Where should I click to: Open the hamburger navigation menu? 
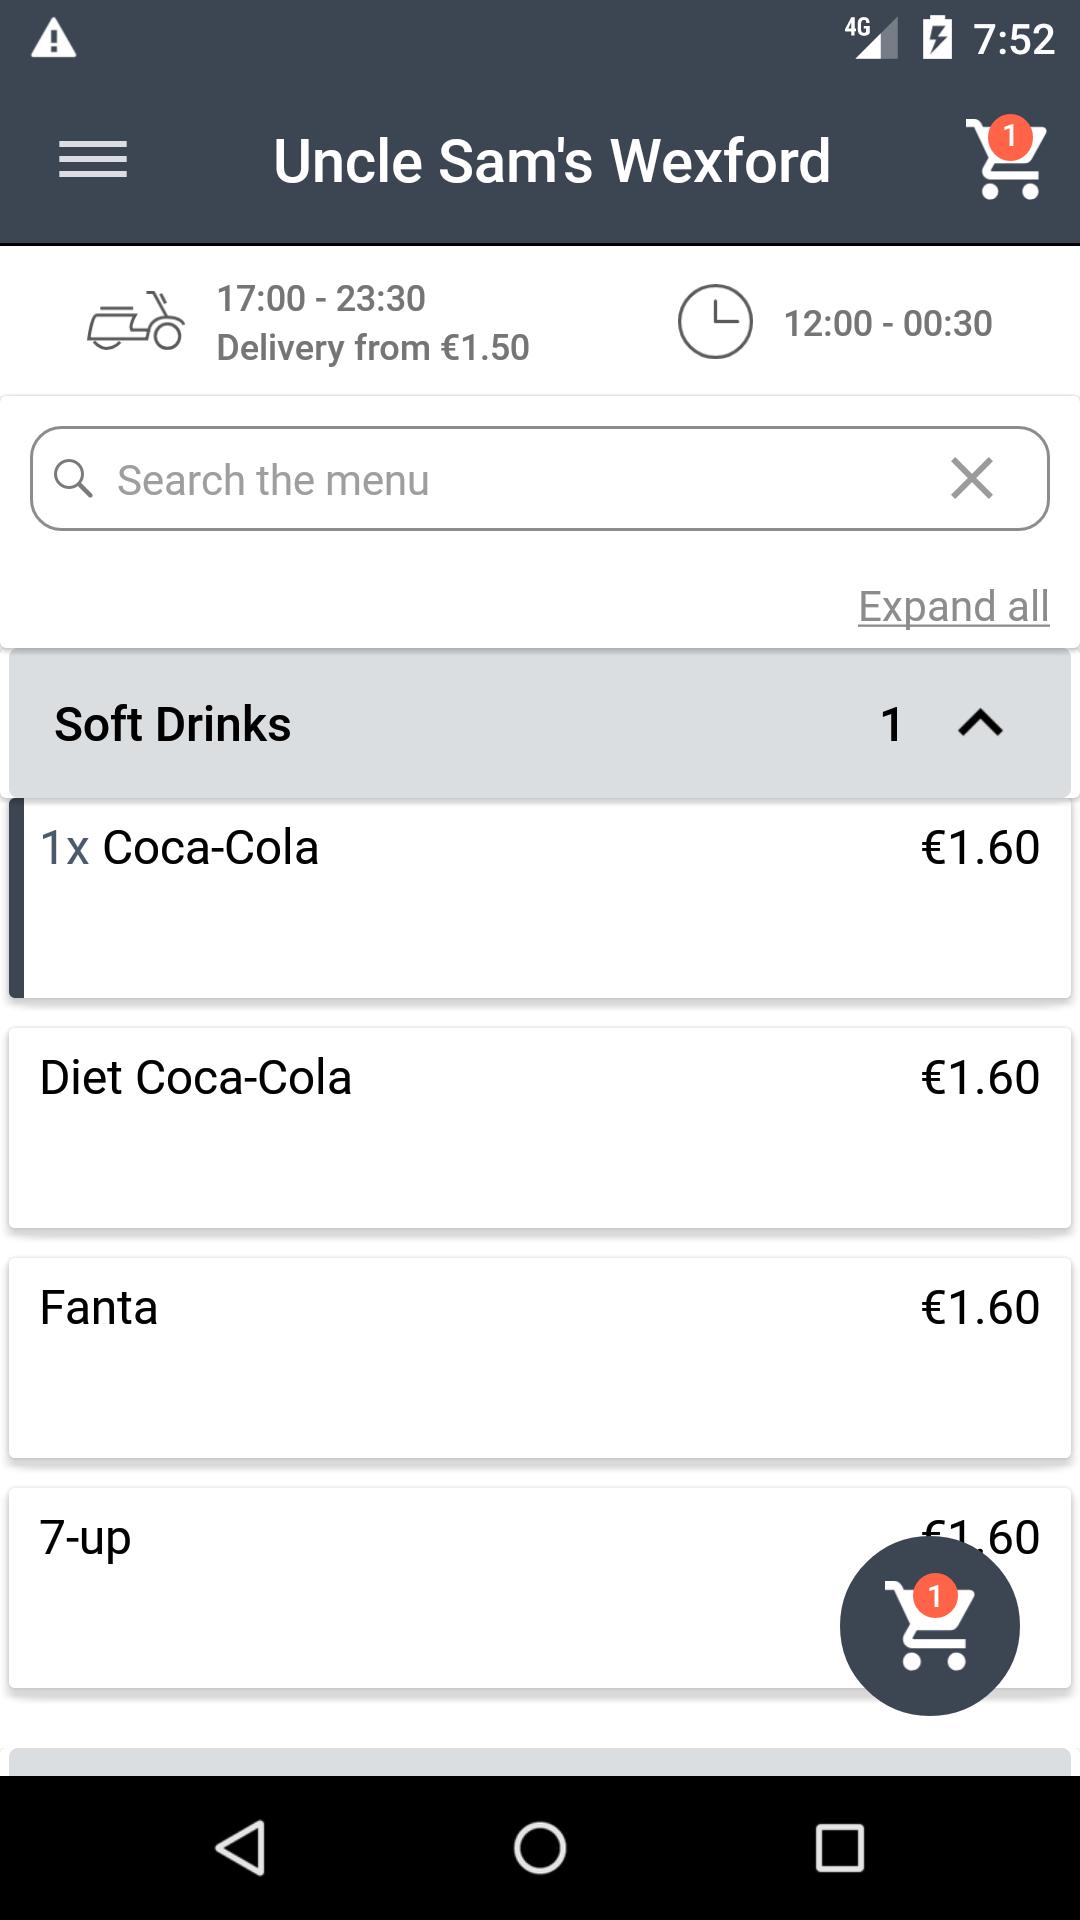(93, 160)
